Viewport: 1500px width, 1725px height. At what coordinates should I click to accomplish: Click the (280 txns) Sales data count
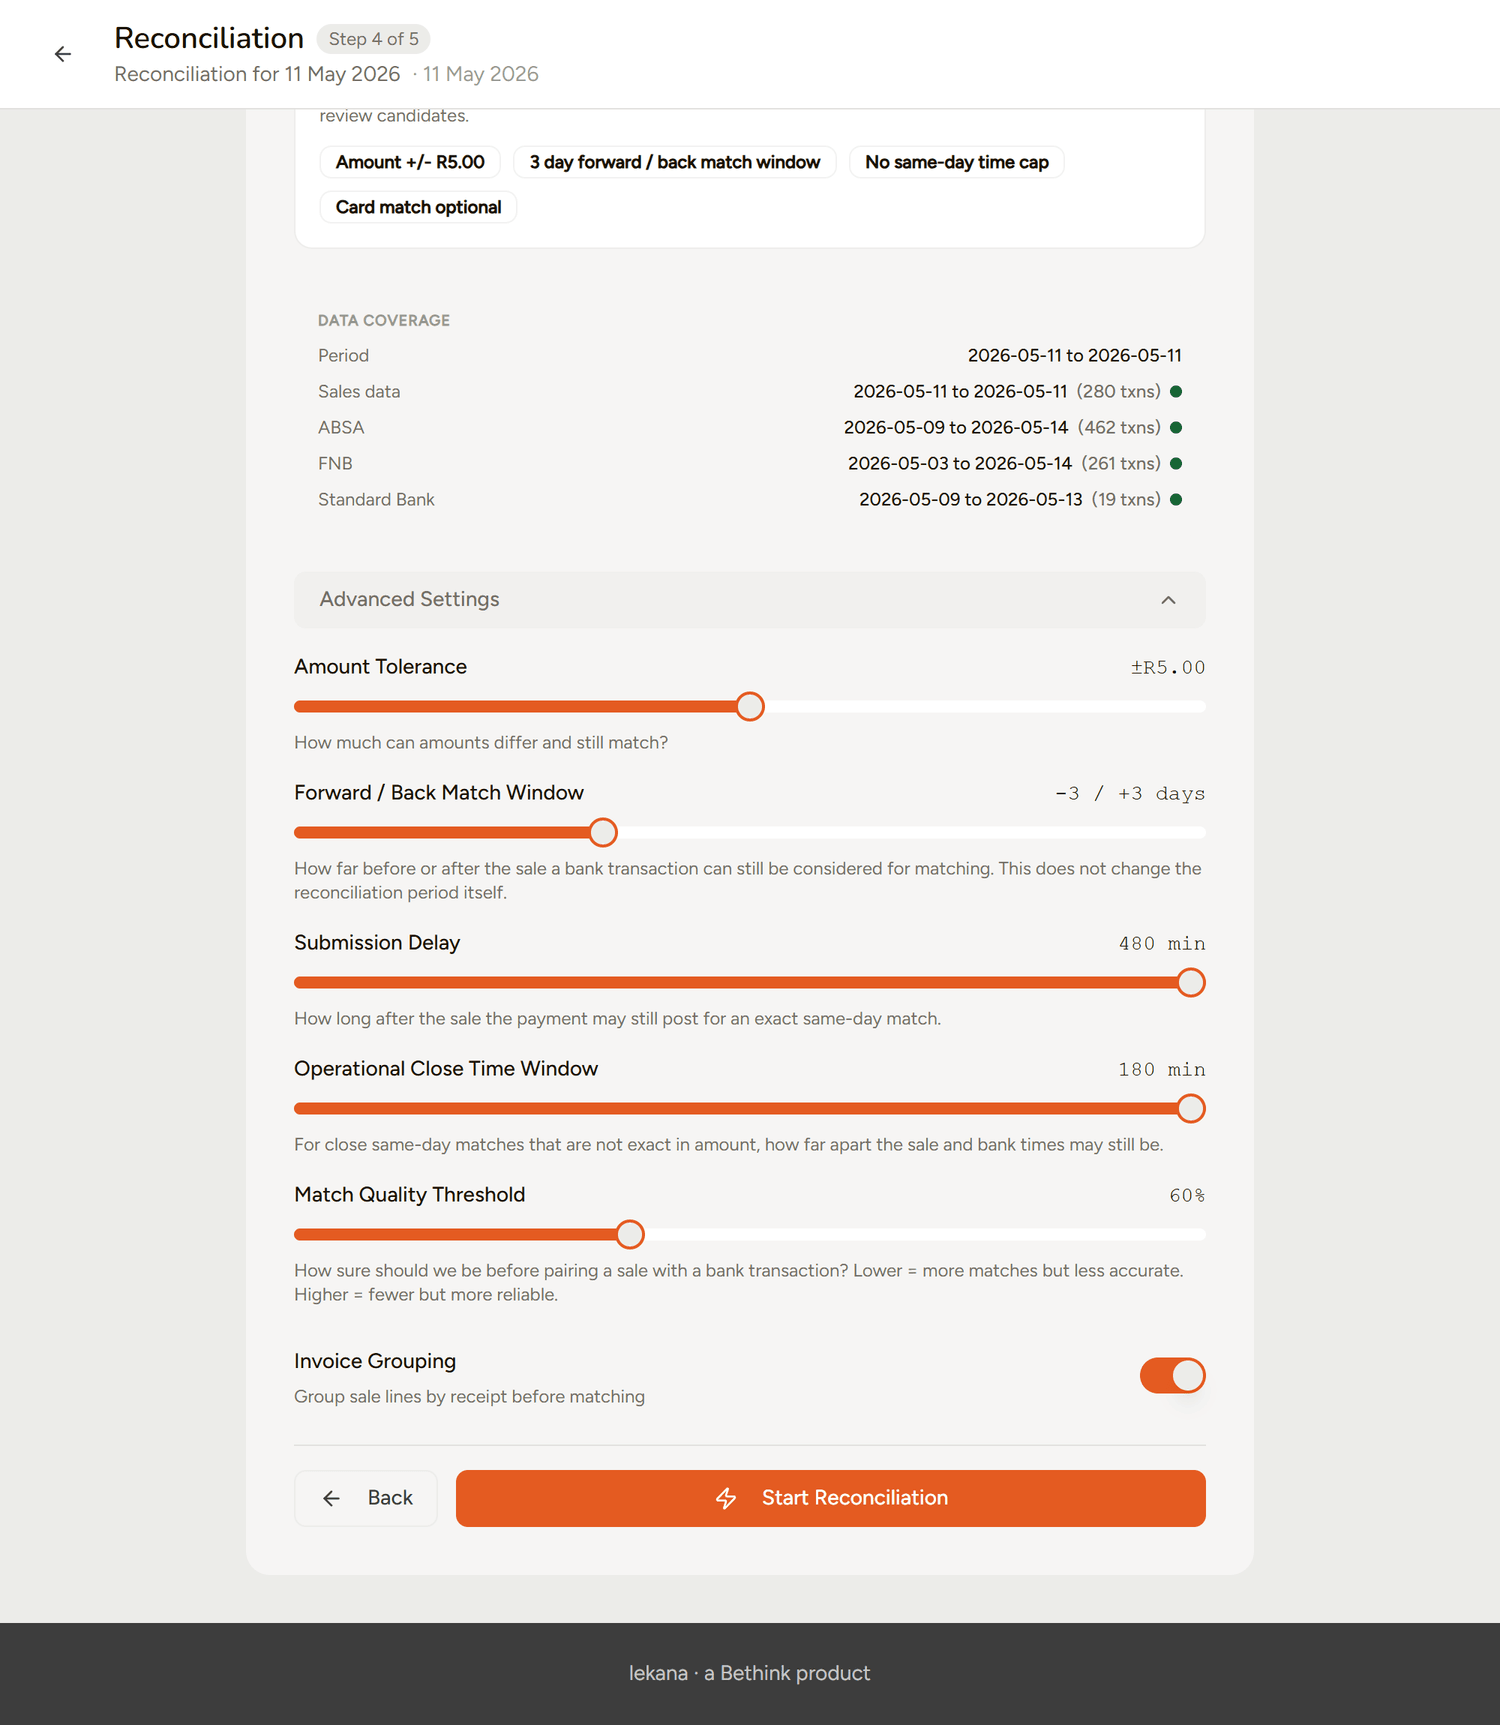click(x=1119, y=391)
